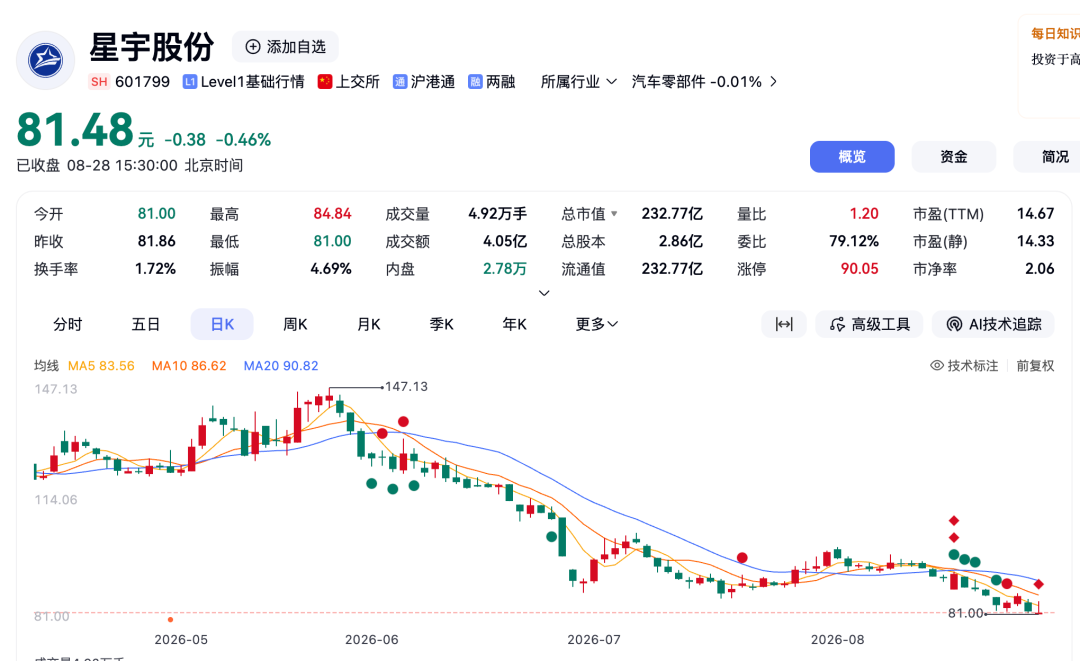
Task: Open 前复权 adjustment option
Action: [1035, 366]
